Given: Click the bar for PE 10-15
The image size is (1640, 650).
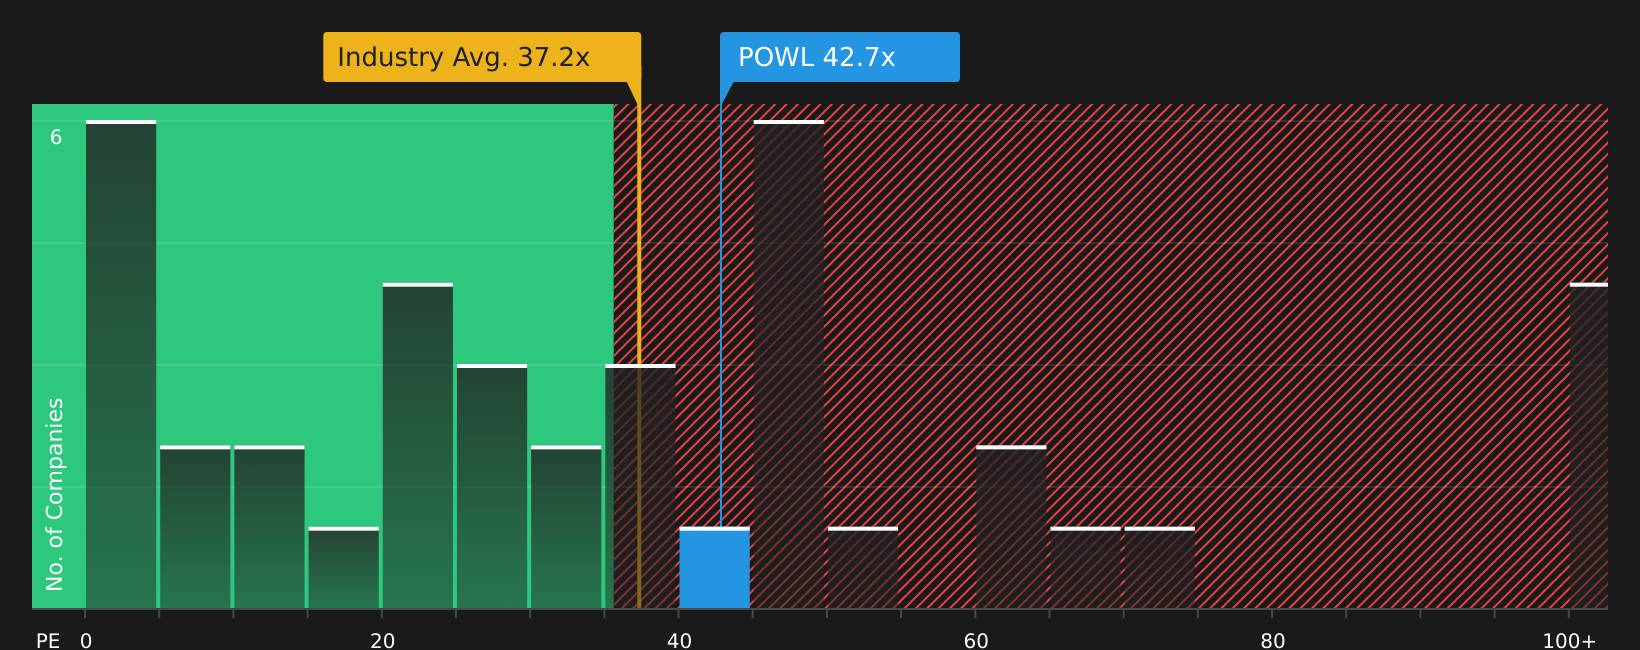Looking at the screenshot, I should point(269,527).
